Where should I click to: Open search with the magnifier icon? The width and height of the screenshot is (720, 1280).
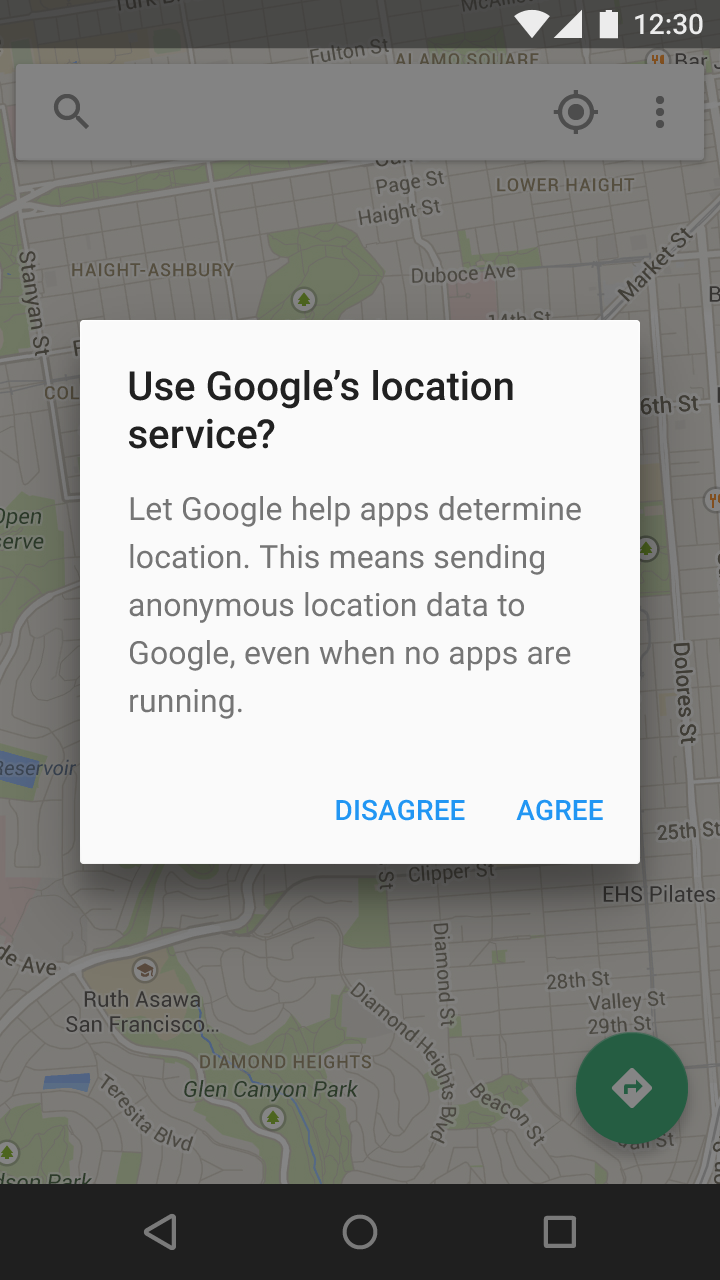coord(72,112)
